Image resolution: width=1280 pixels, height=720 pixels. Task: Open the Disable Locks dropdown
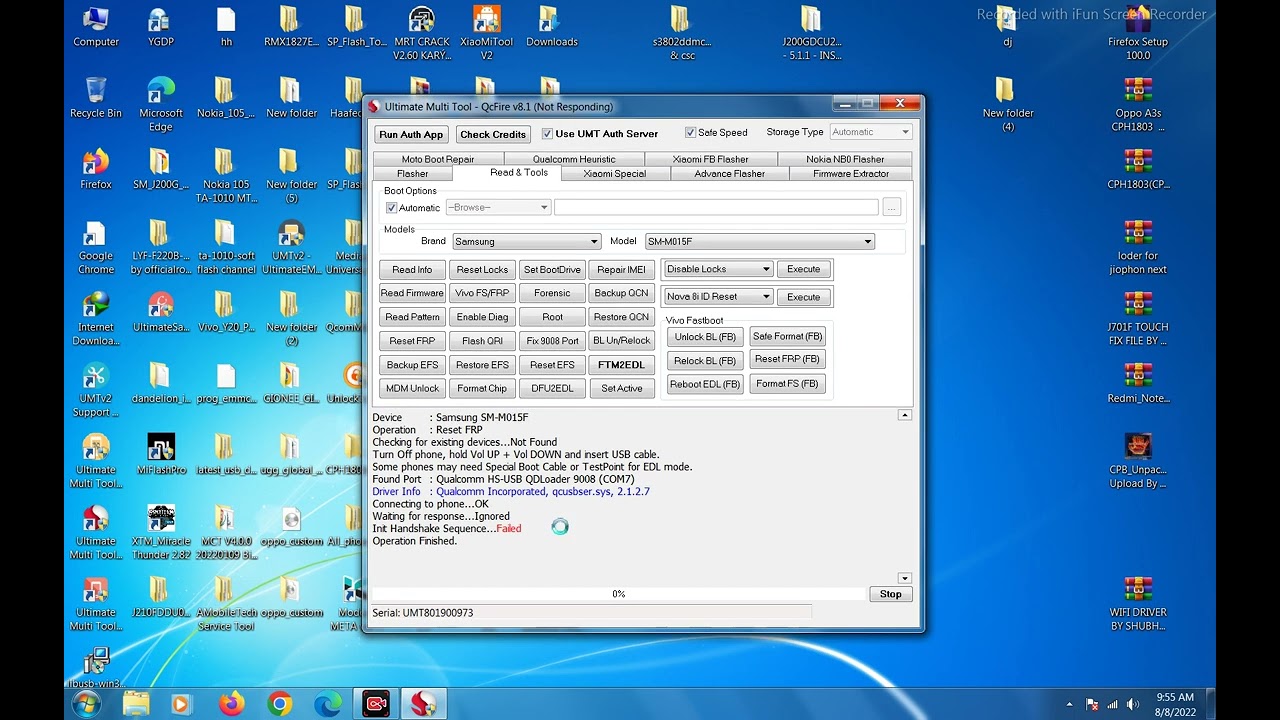tap(718, 269)
